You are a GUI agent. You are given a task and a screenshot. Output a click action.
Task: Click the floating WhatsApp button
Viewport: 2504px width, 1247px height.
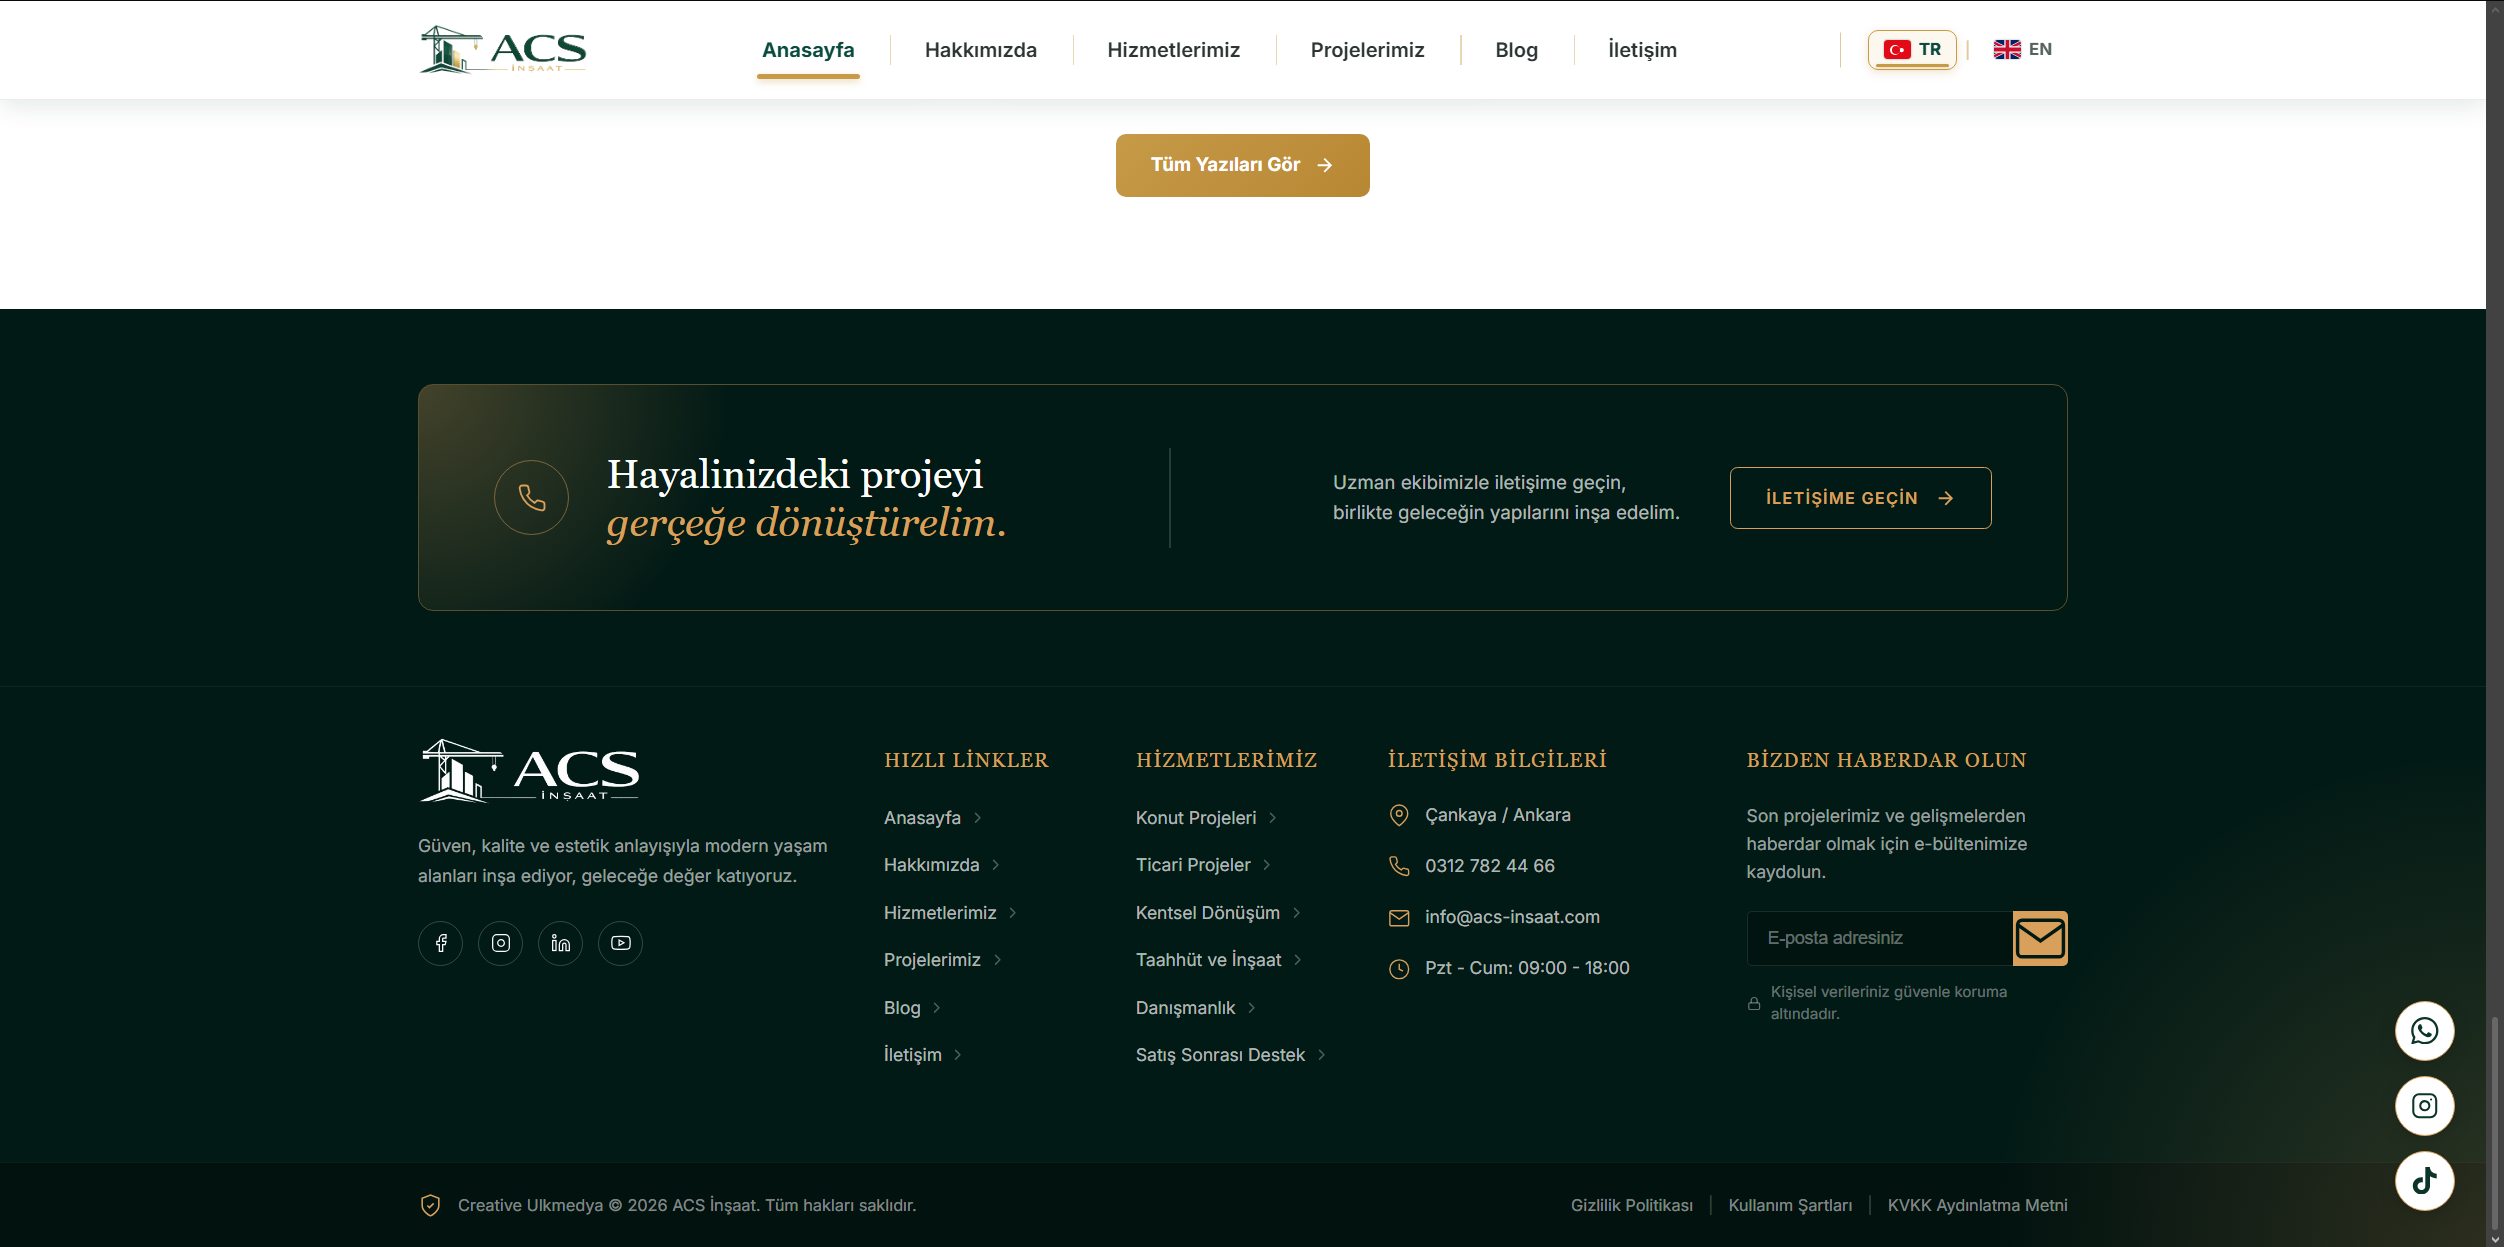click(2424, 1031)
